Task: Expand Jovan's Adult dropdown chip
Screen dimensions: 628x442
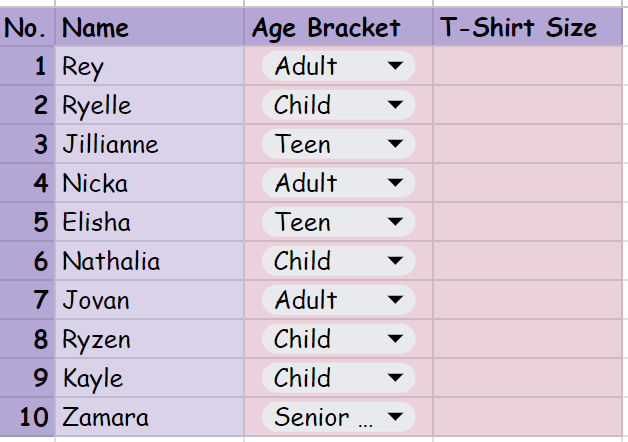Action: [x=398, y=300]
